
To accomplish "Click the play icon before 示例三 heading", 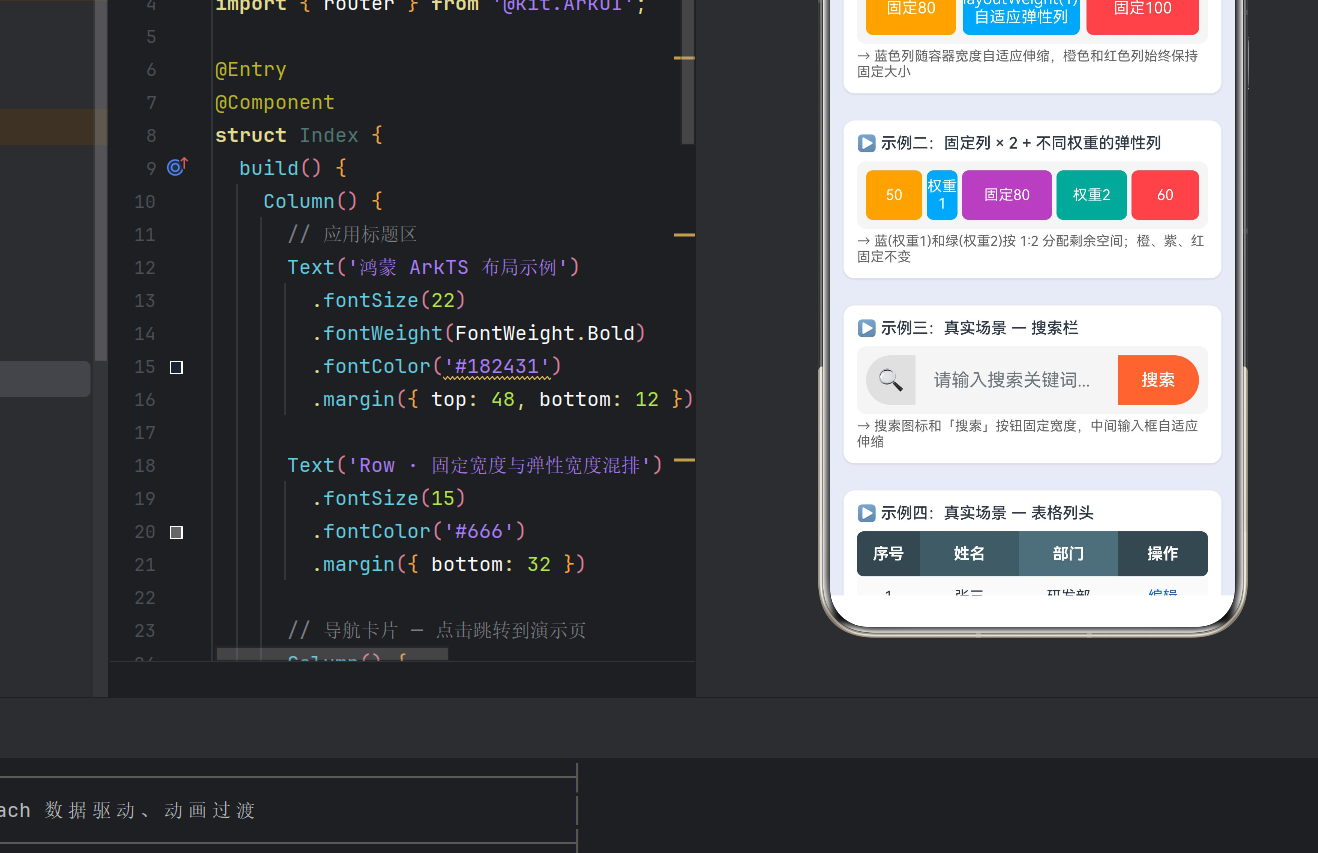I will tap(867, 328).
